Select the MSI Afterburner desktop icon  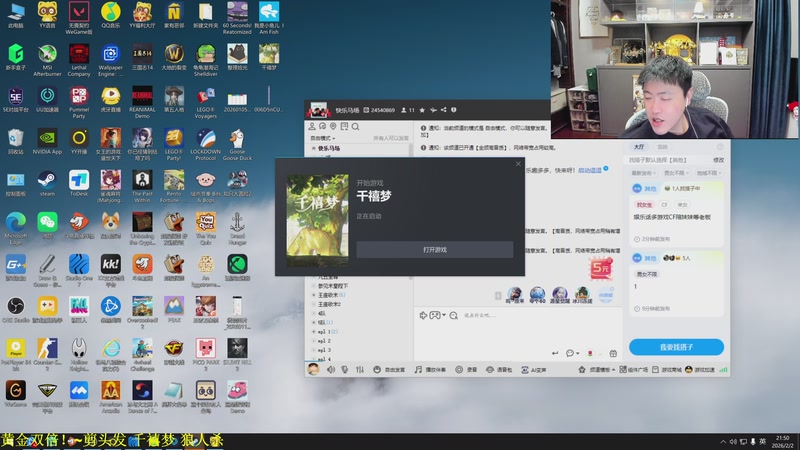(47, 60)
